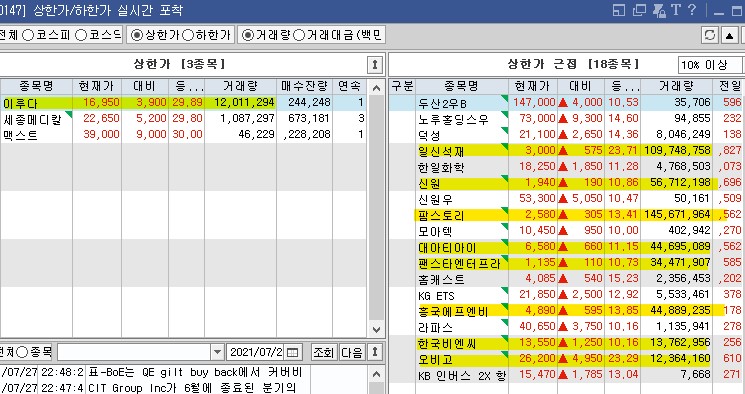The height and width of the screenshot is (394, 745).
Task: Select 덕성 stock row
Action: point(567,135)
